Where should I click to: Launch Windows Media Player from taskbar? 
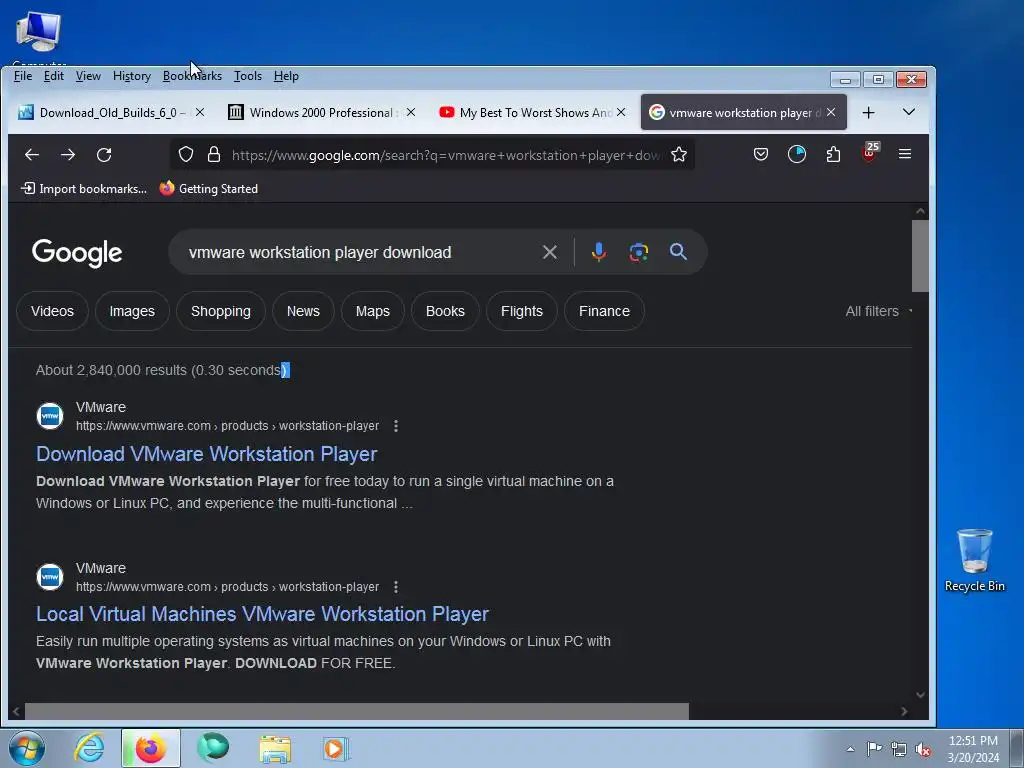click(x=336, y=748)
